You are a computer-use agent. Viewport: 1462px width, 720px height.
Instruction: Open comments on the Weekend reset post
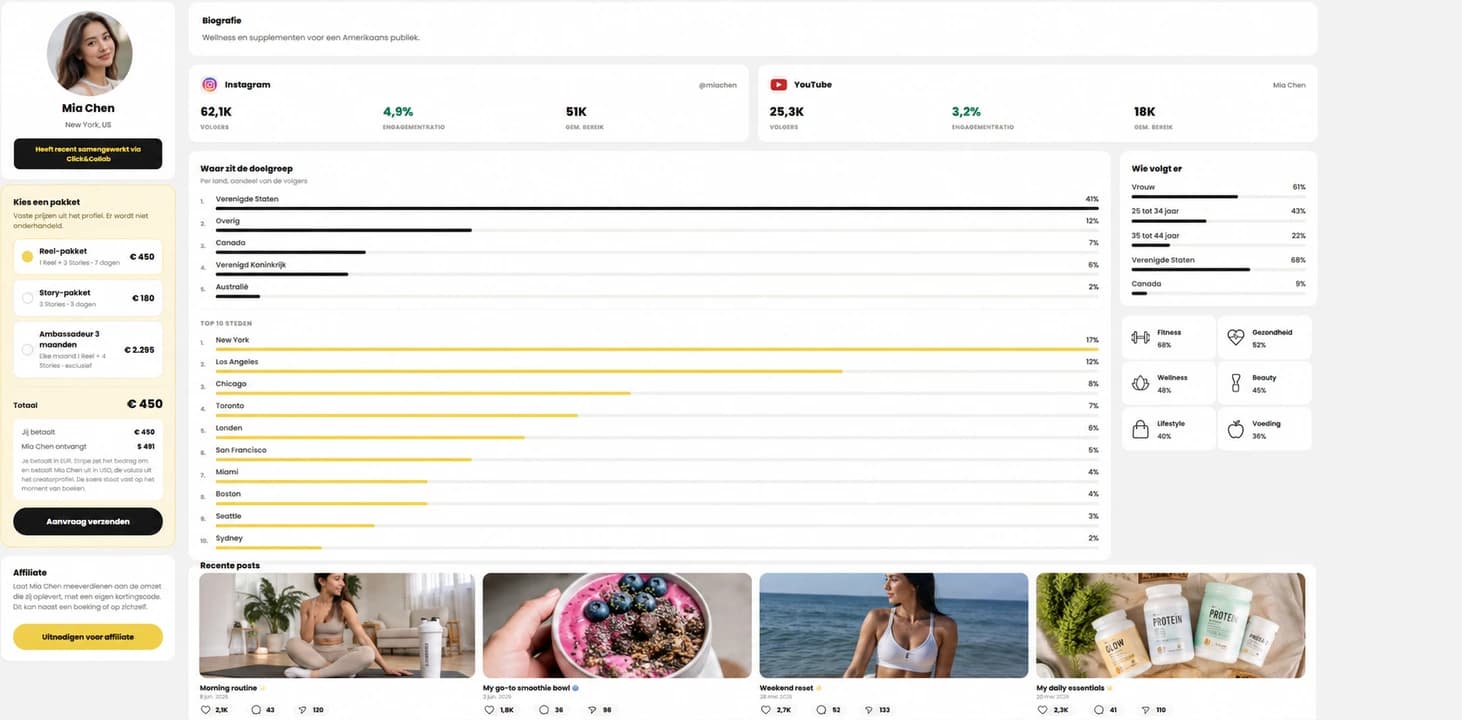[821, 710]
